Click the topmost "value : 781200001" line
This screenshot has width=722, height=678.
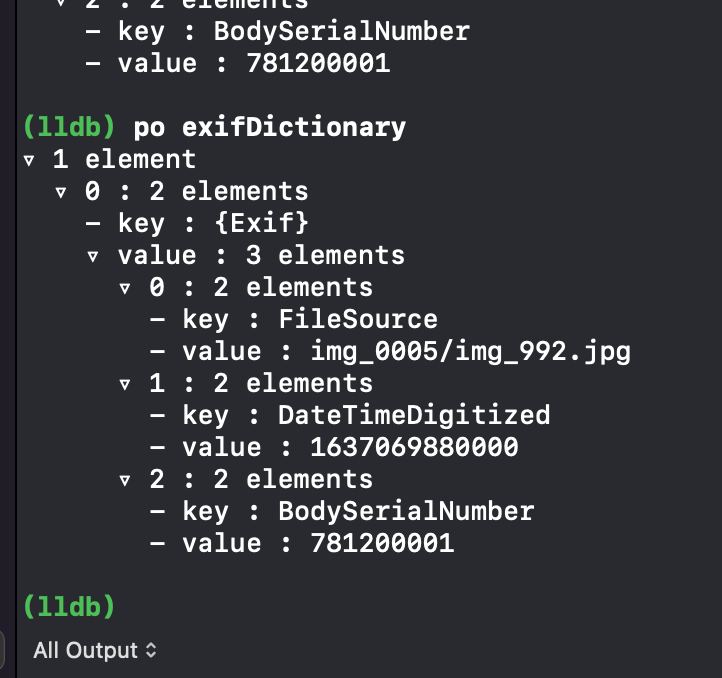click(x=253, y=63)
